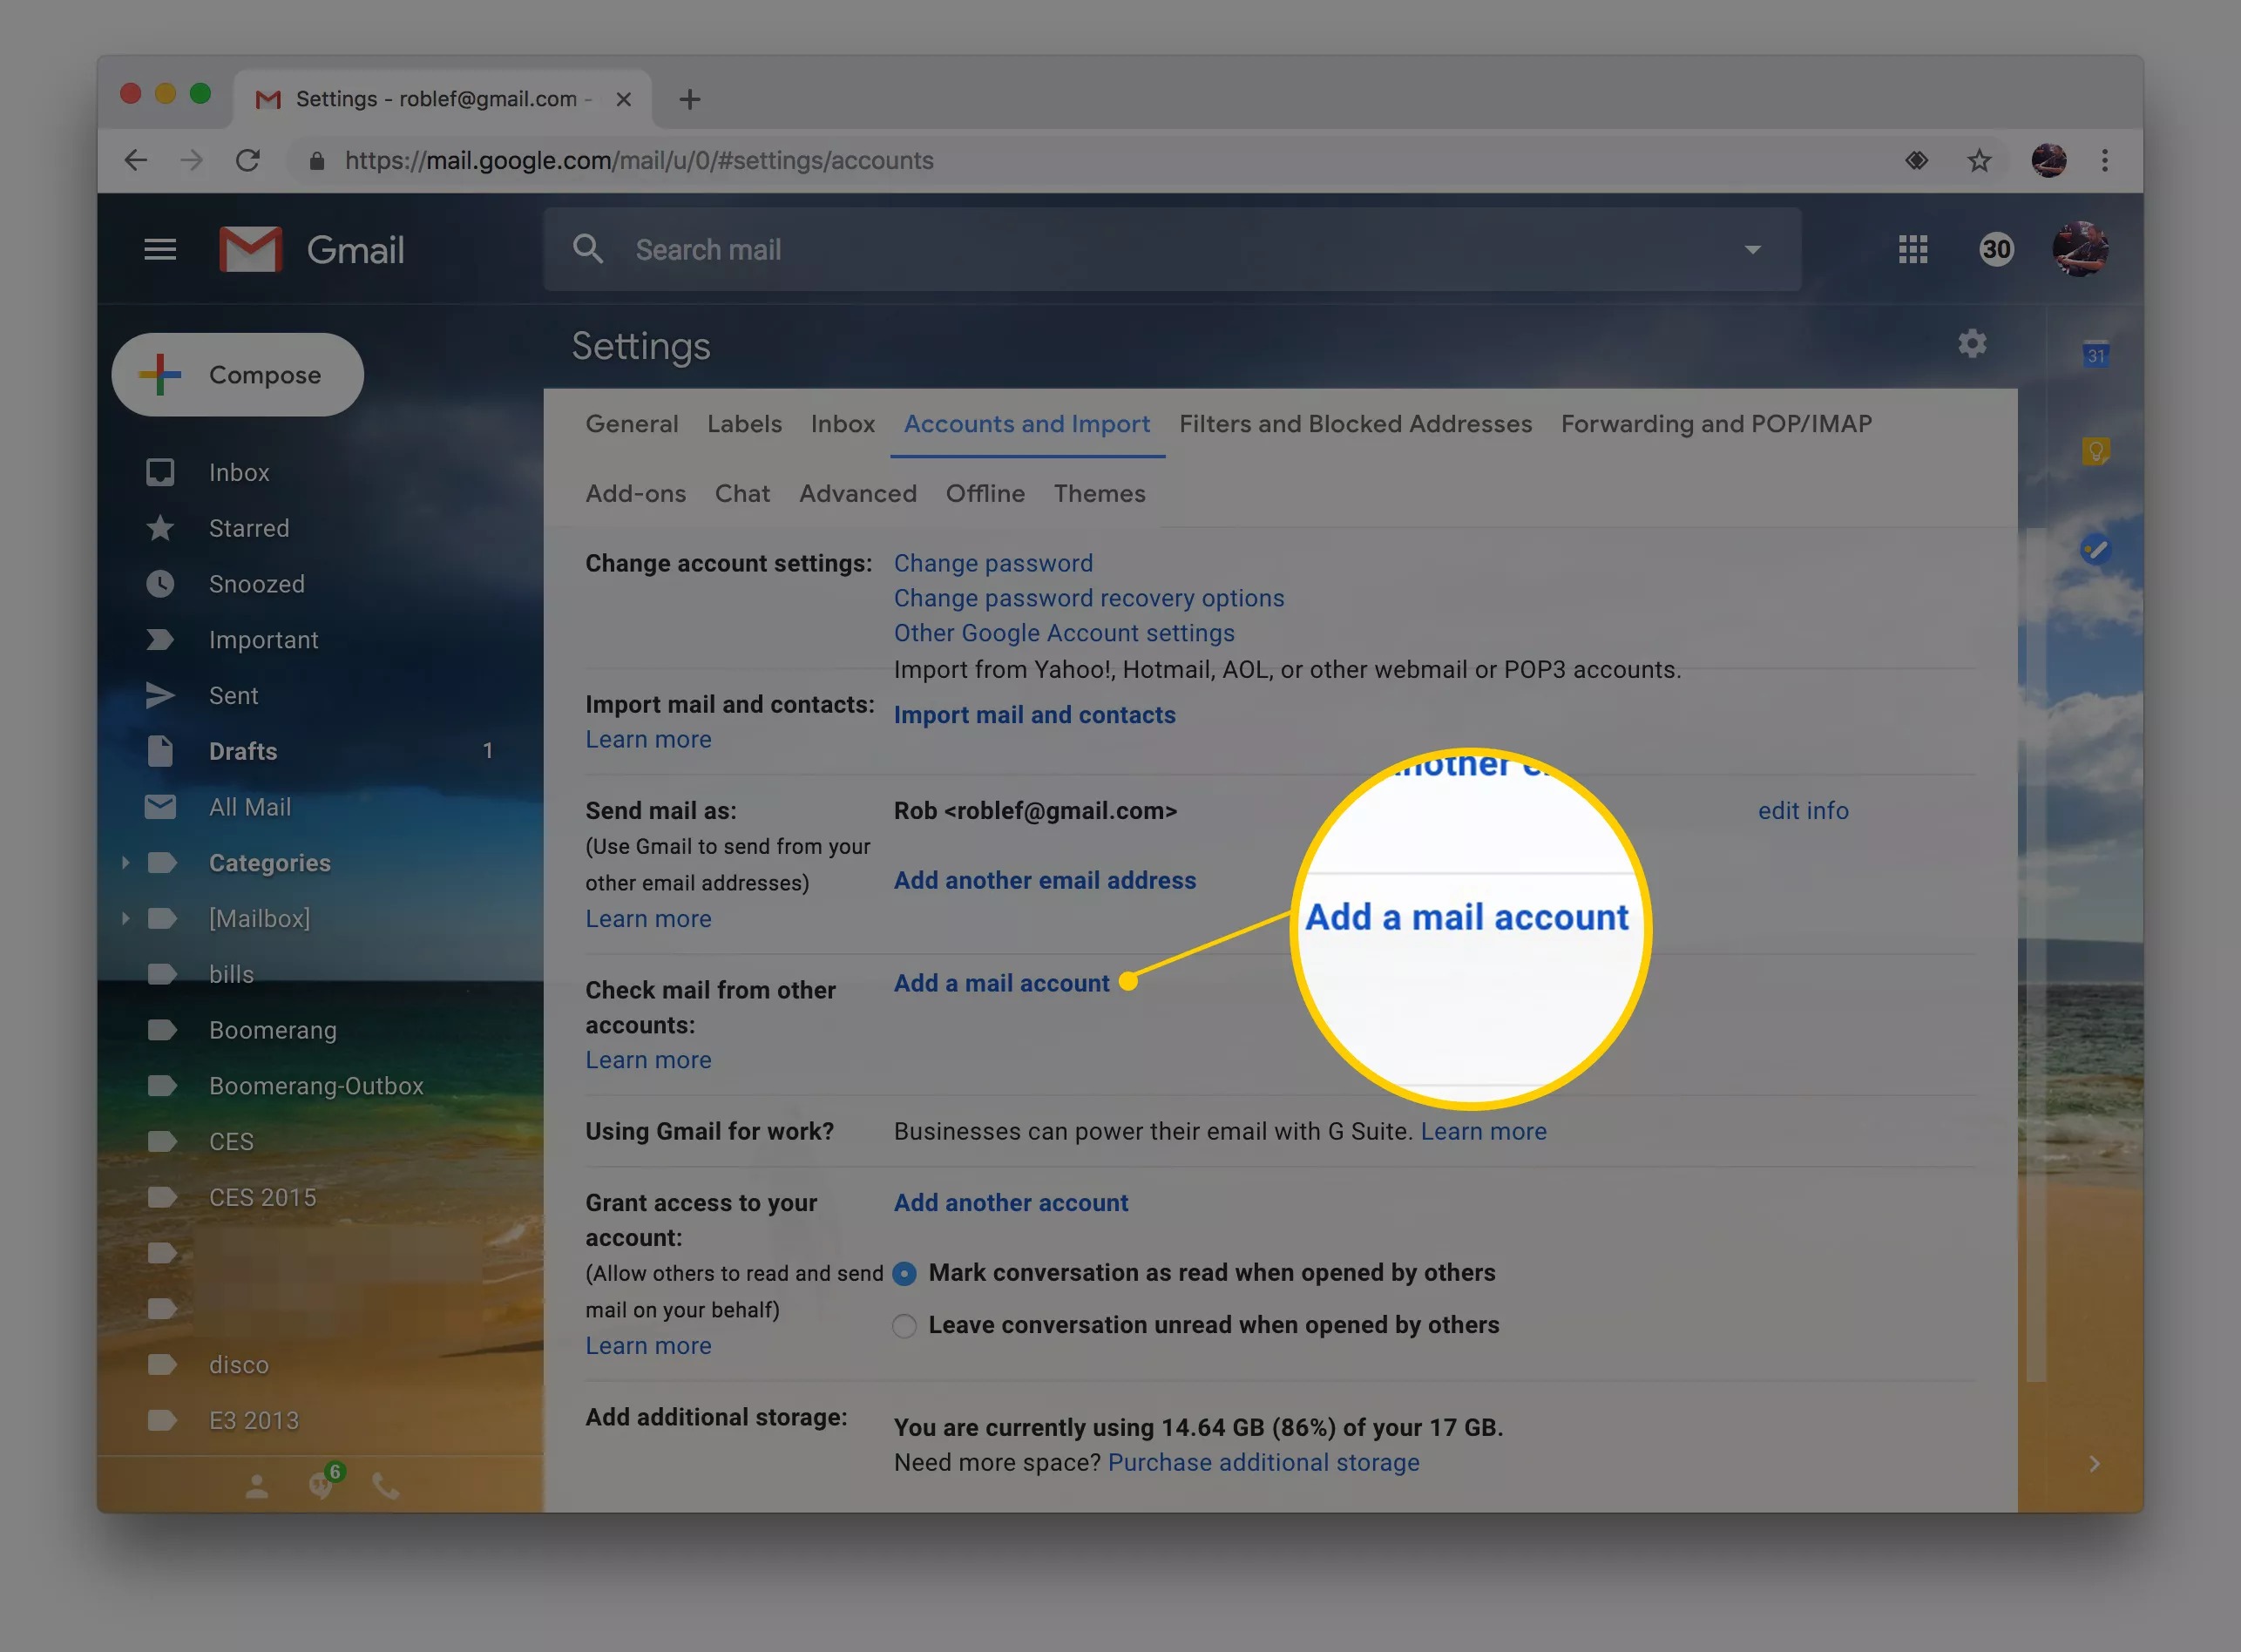2241x1652 pixels.
Task: Expand the [Mailbox] label
Action: (x=125, y=918)
